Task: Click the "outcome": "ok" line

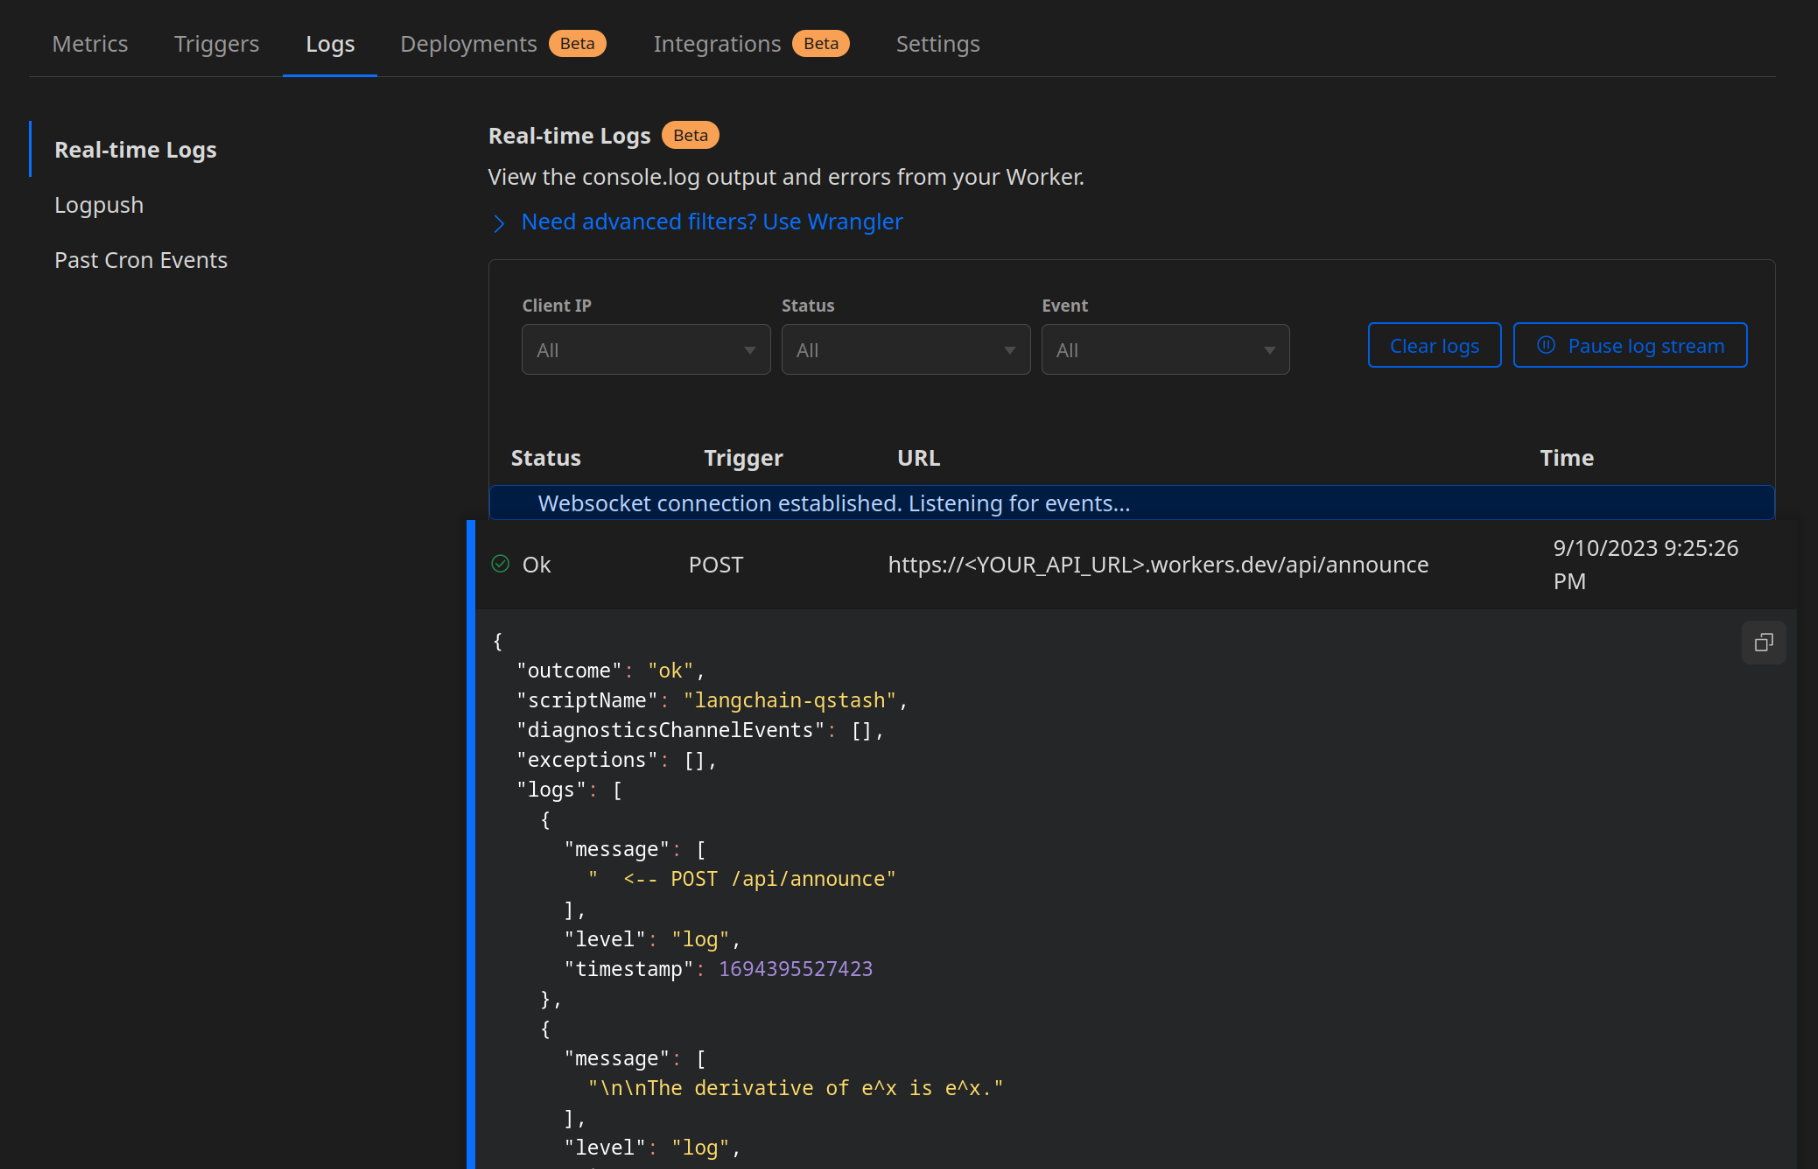Action: point(610,671)
